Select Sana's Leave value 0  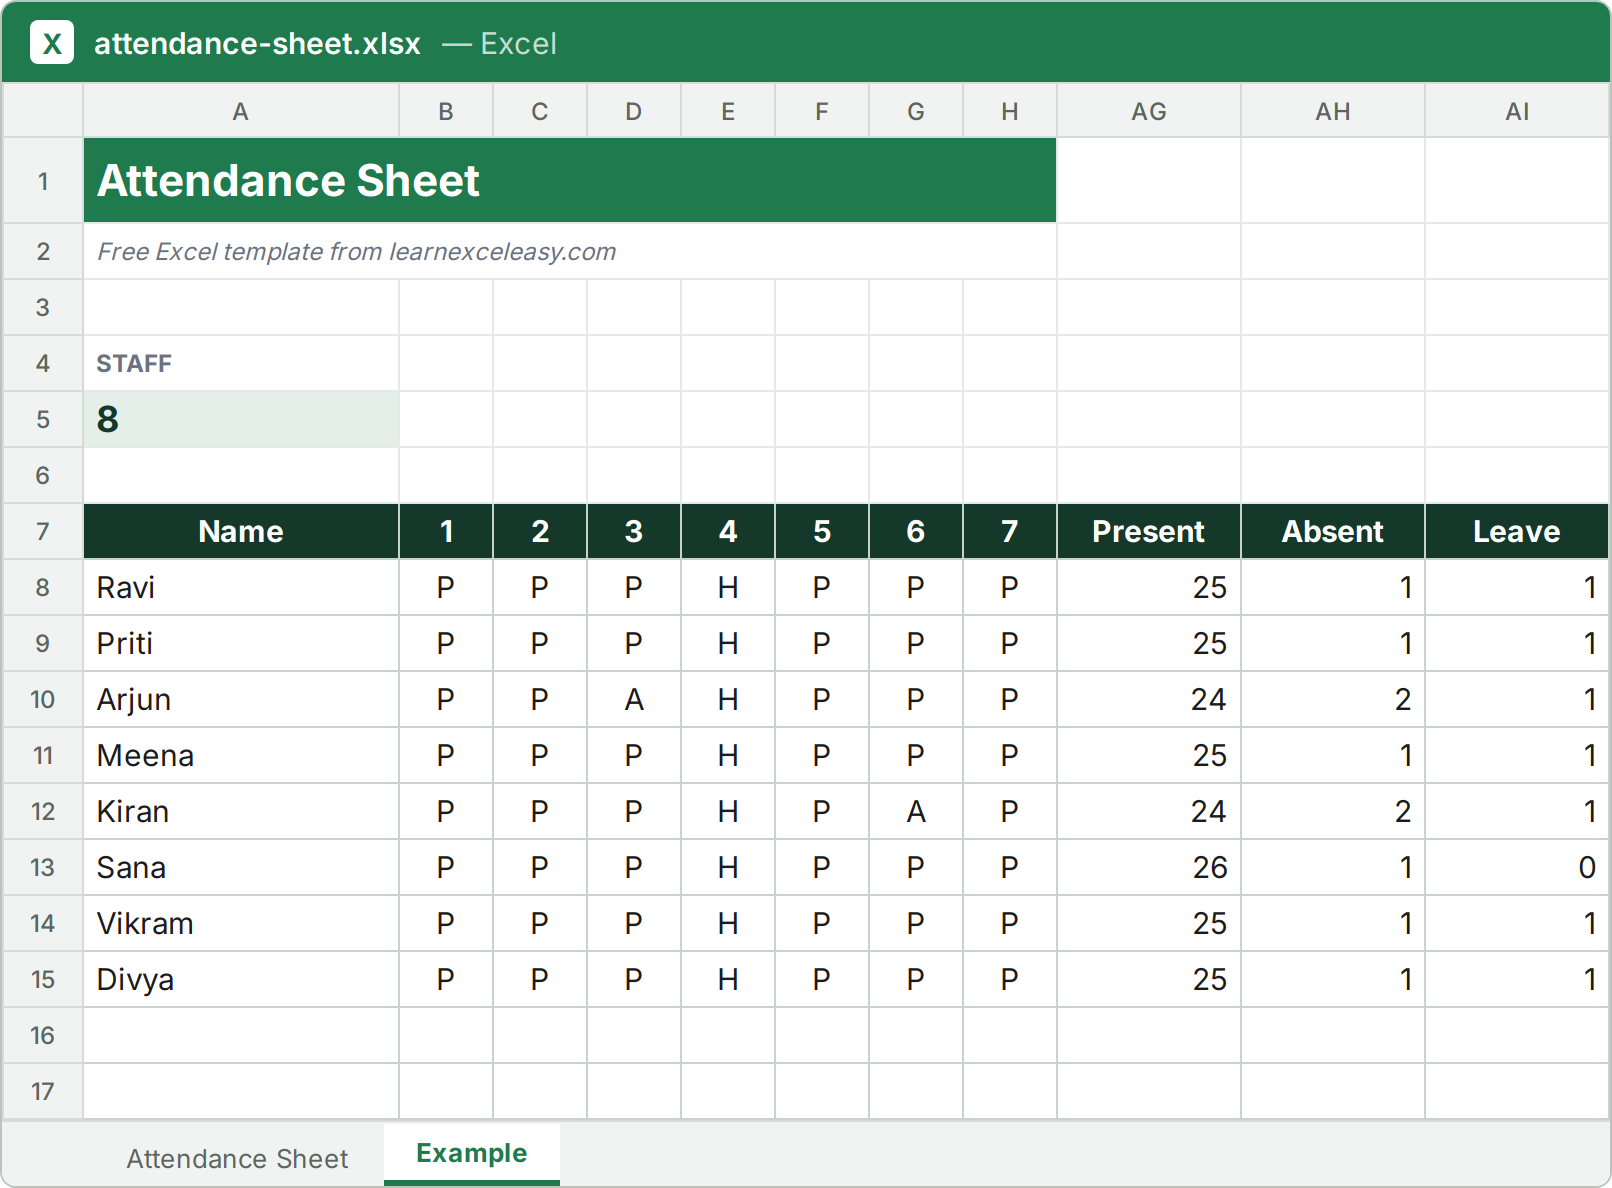point(1517,867)
